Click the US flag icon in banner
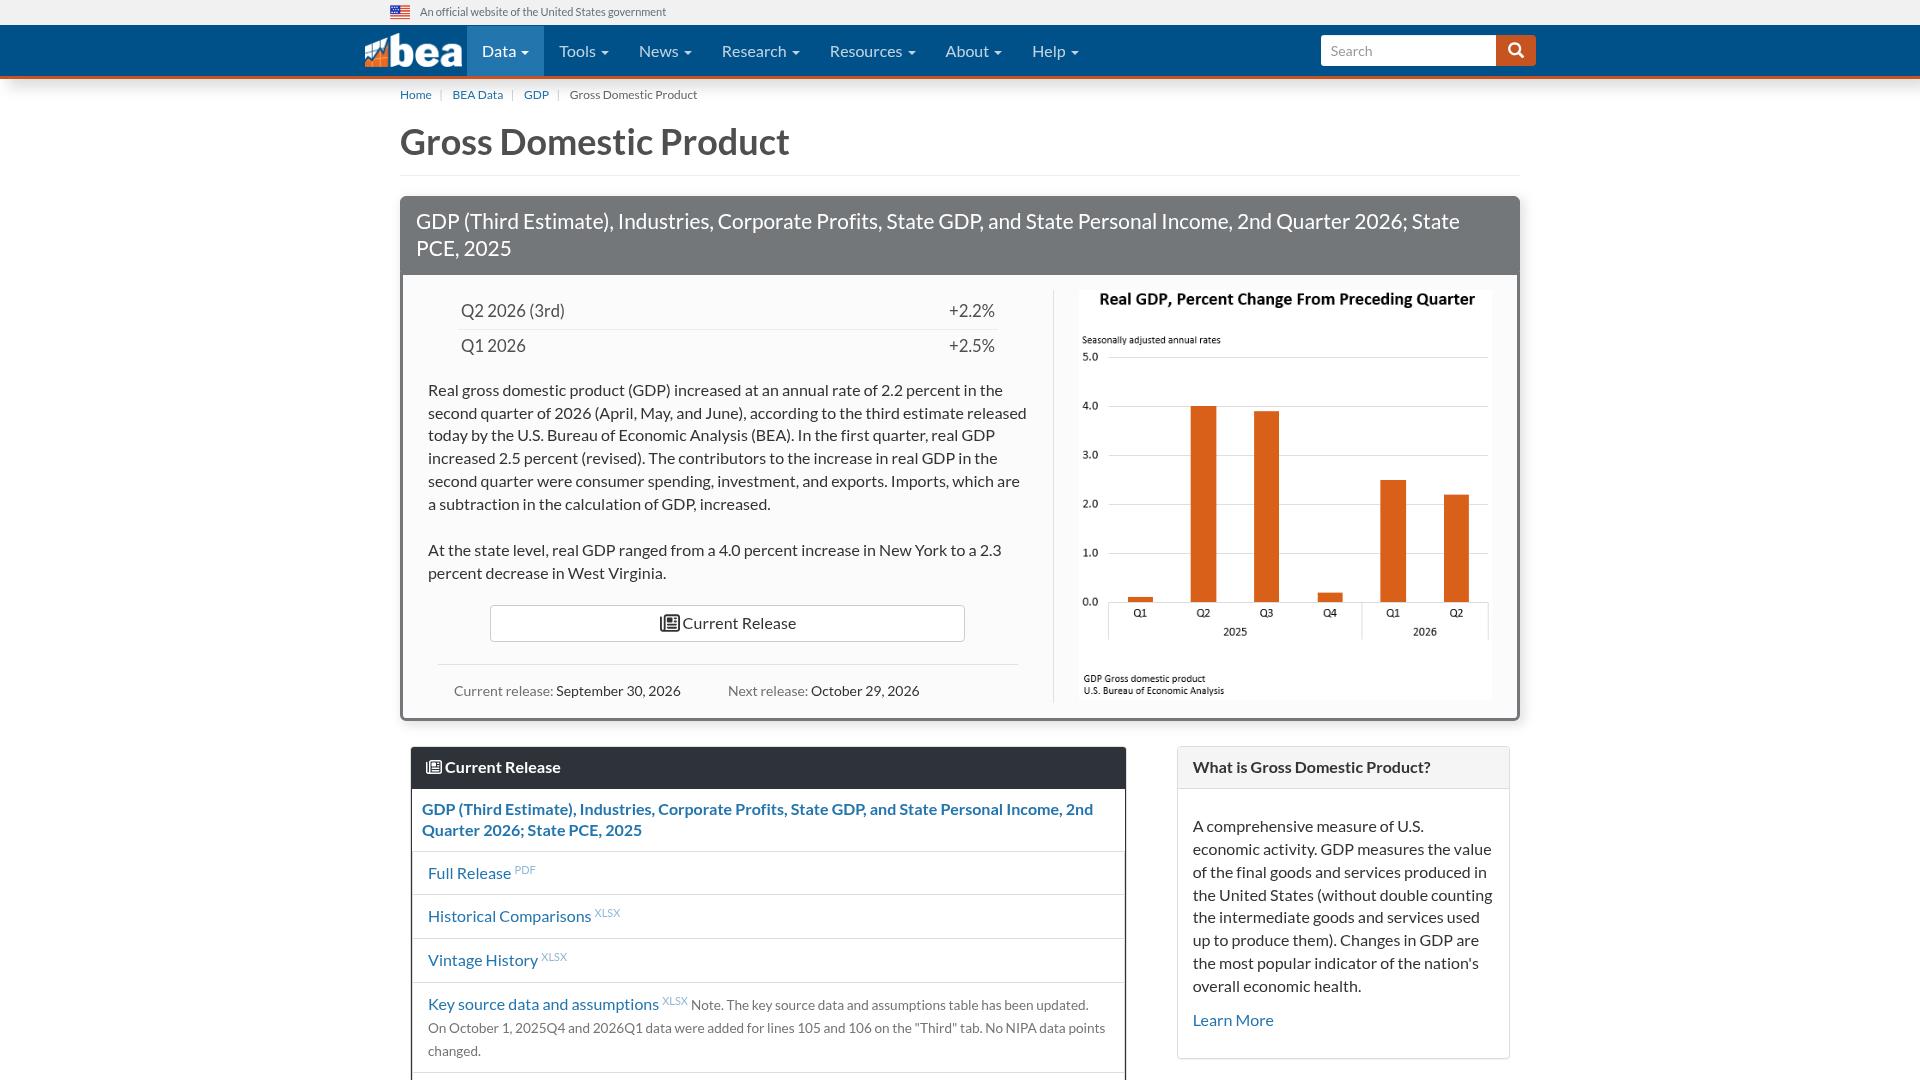Screen dimensions: 1920x1080 click(x=400, y=12)
